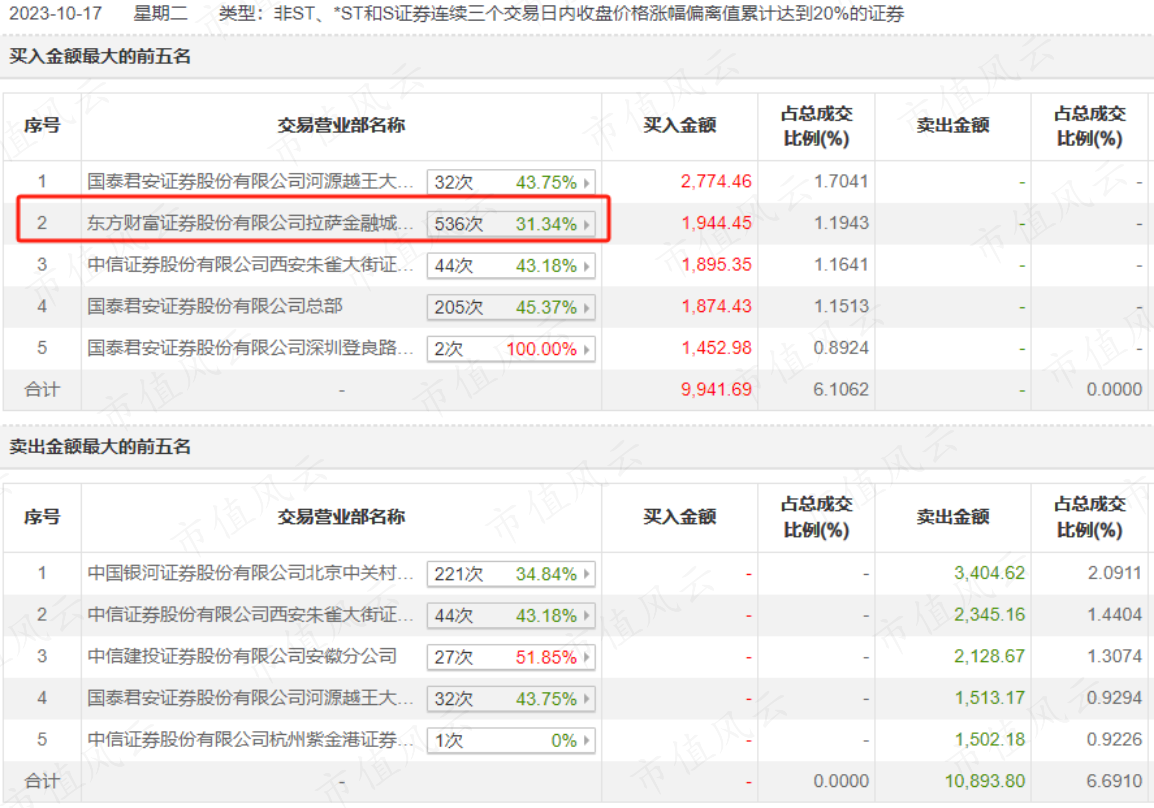Viewport: 1154px width, 808px height.
Task: Select sell amount 1,502.18
Action: coord(989,740)
